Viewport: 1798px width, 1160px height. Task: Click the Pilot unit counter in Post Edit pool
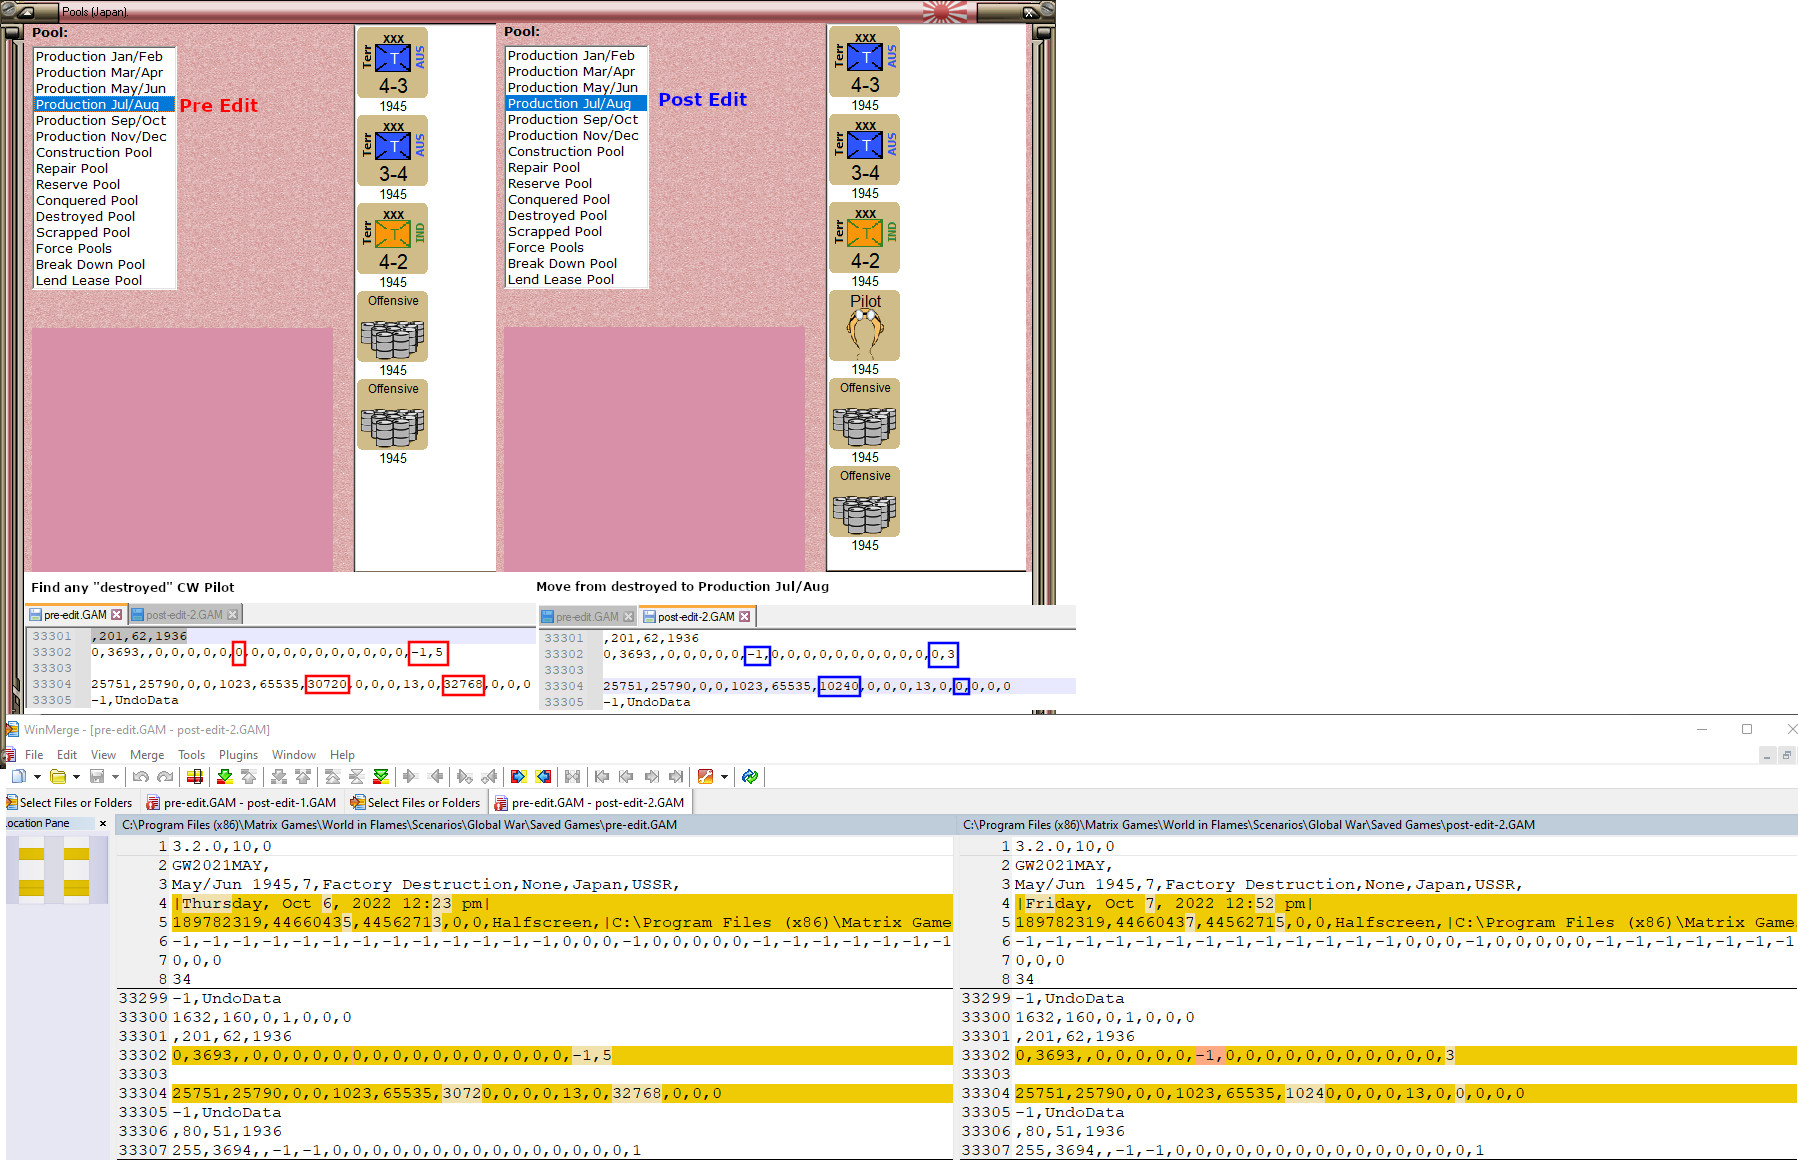coord(865,326)
